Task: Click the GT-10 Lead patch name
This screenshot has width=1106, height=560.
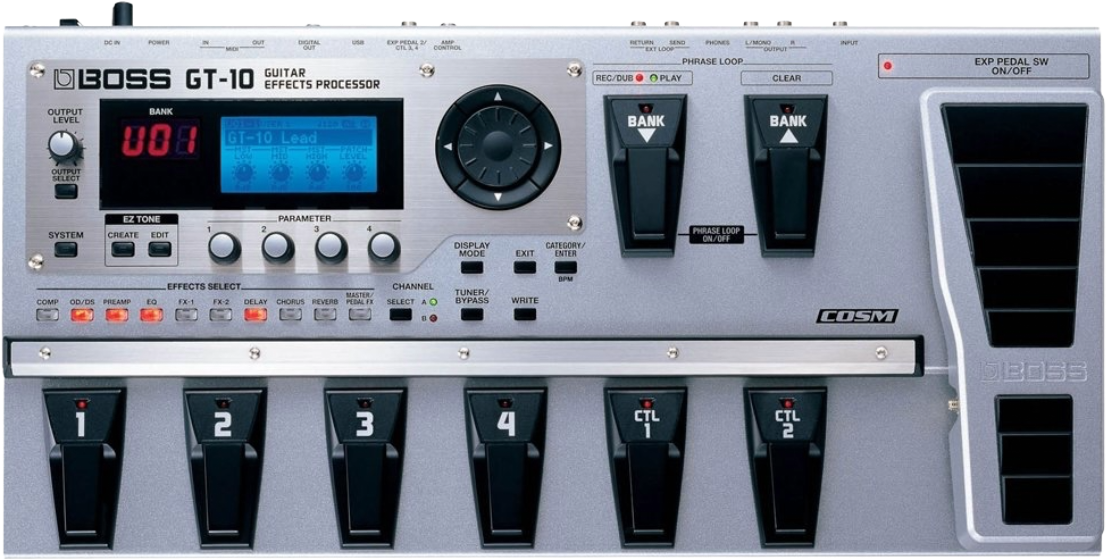Action: (274, 138)
